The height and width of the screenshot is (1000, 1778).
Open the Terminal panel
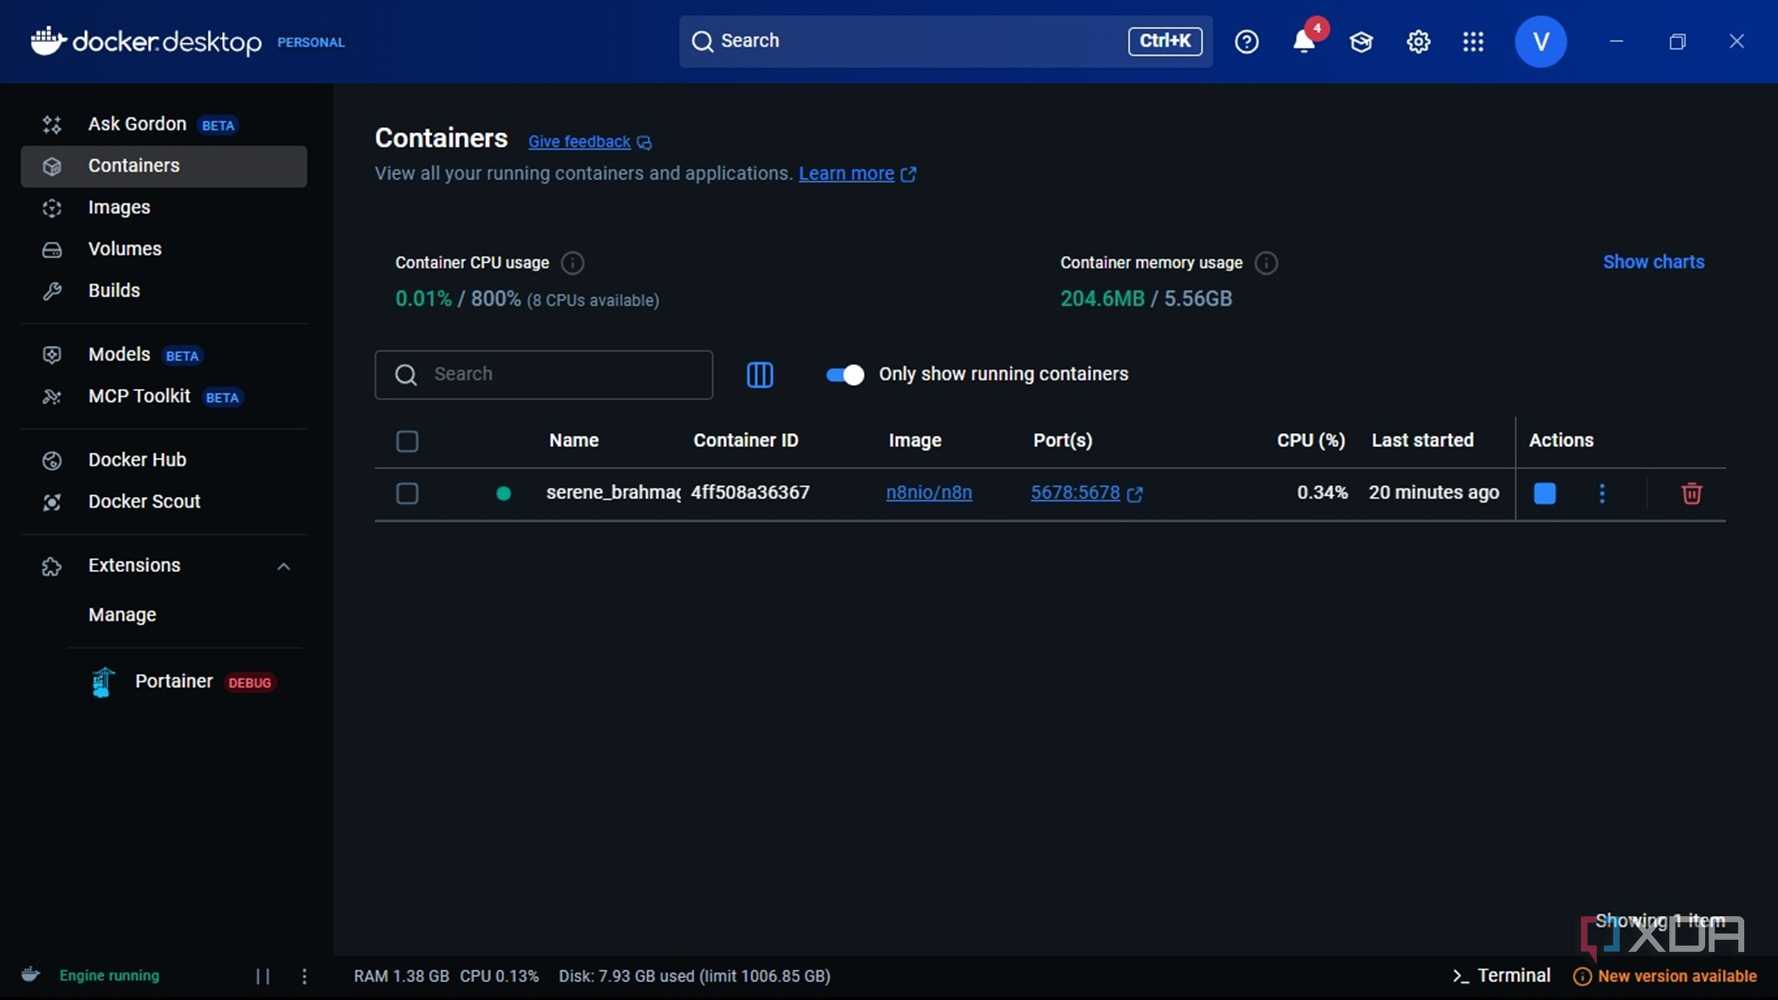(x=1501, y=976)
